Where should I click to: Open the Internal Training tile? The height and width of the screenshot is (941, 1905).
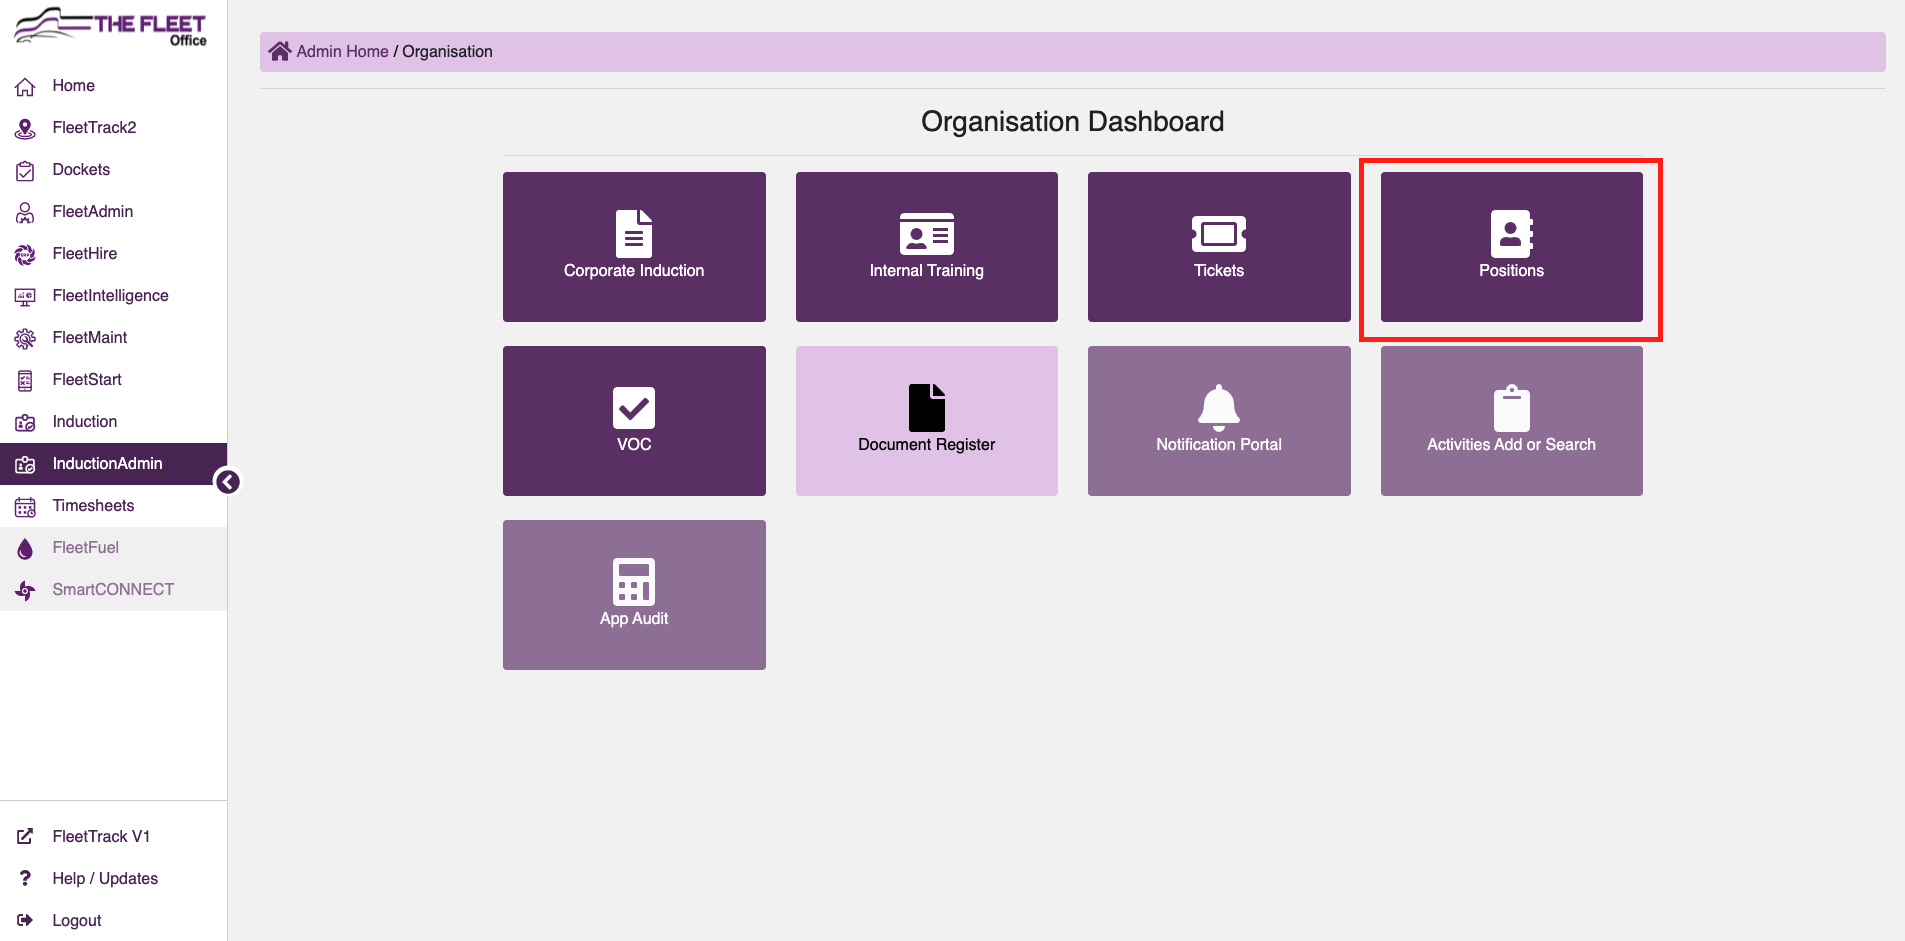(x=927, y=247)
